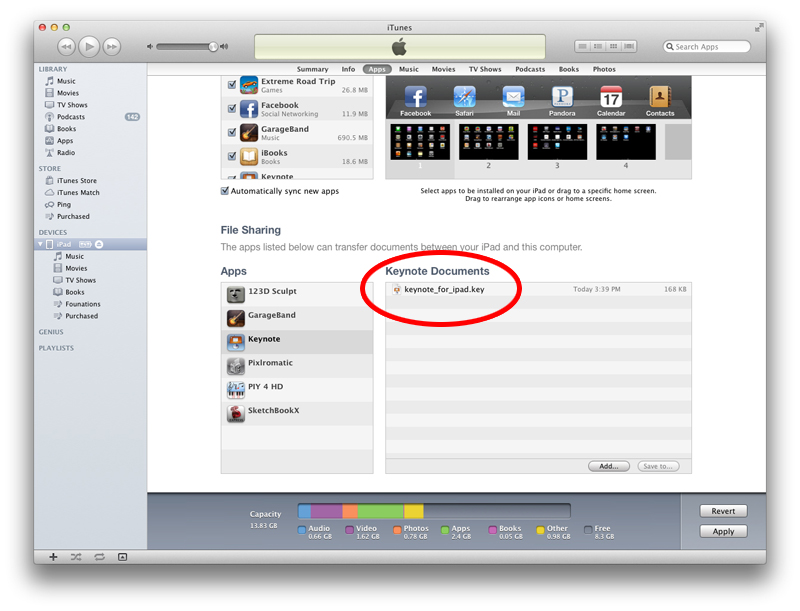Open Purchased under Store section
The height and width of the screenshot is (611, 800).
(73, 216)
